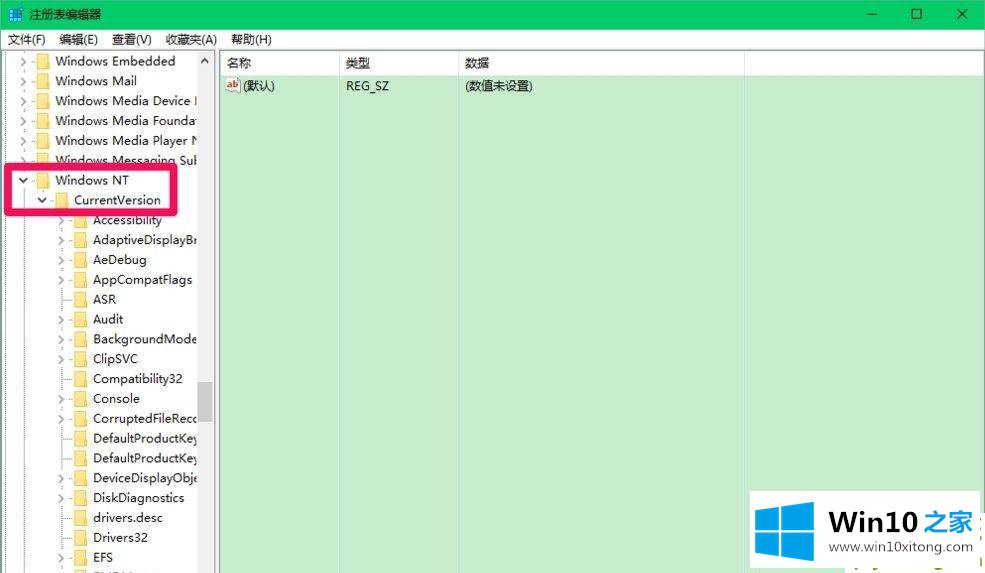Click the AdaptiveDisplayBr folder icon
The width and height of the screenshot is (985, 573).
click(80, 240)
